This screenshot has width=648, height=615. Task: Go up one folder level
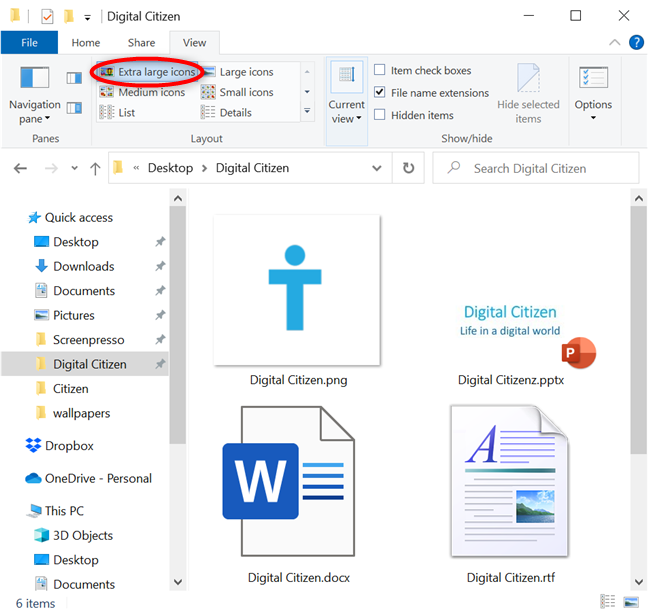click(x=95, y=168)
